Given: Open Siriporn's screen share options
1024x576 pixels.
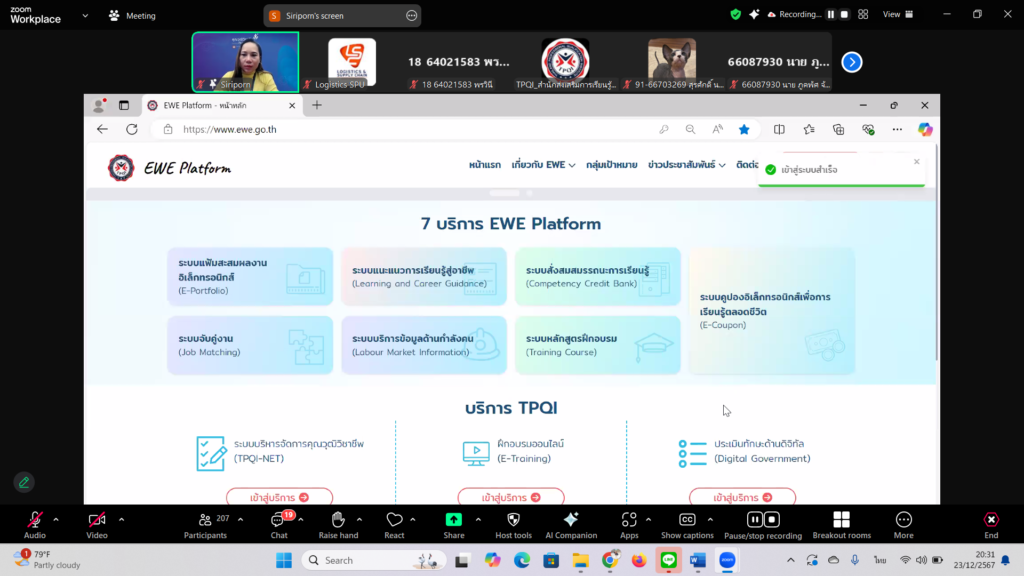Looking at the screenshot, I should (411, 16).
